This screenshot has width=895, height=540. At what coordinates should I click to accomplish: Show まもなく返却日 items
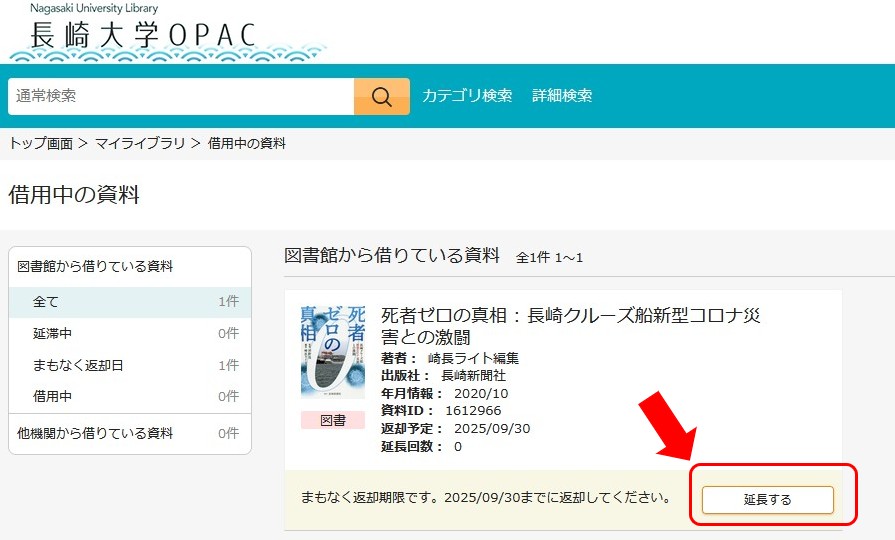[x=78, y=366]
